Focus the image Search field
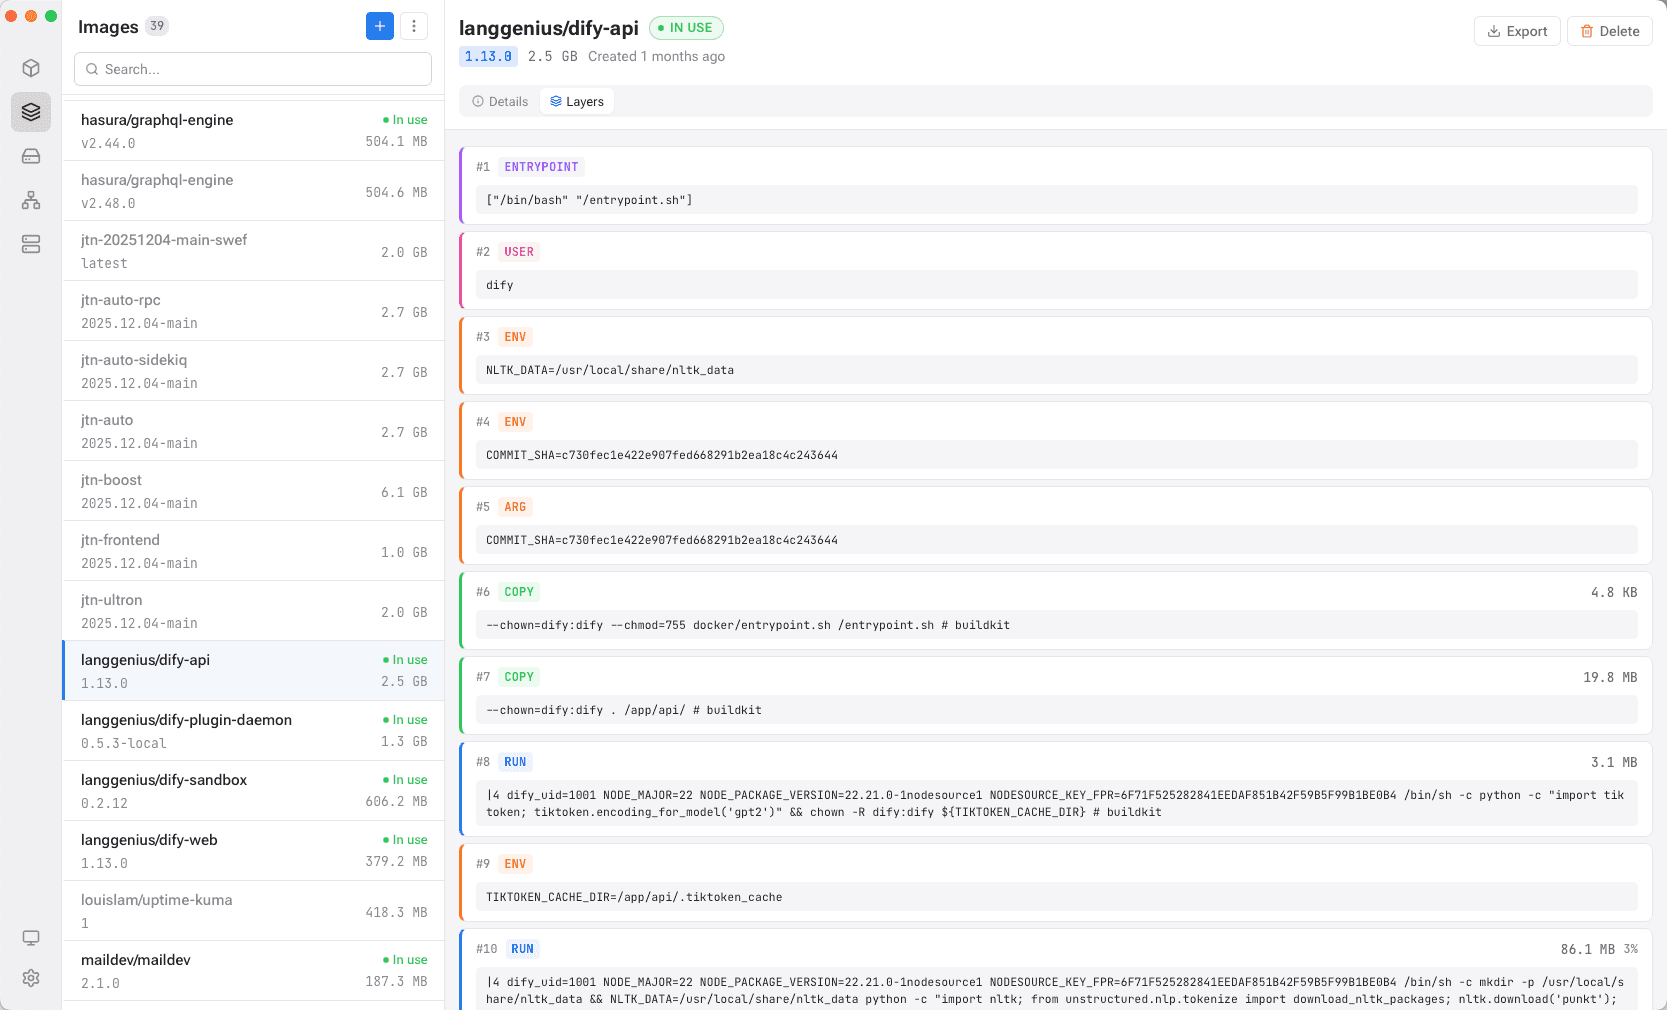 [x=253, y=69]
